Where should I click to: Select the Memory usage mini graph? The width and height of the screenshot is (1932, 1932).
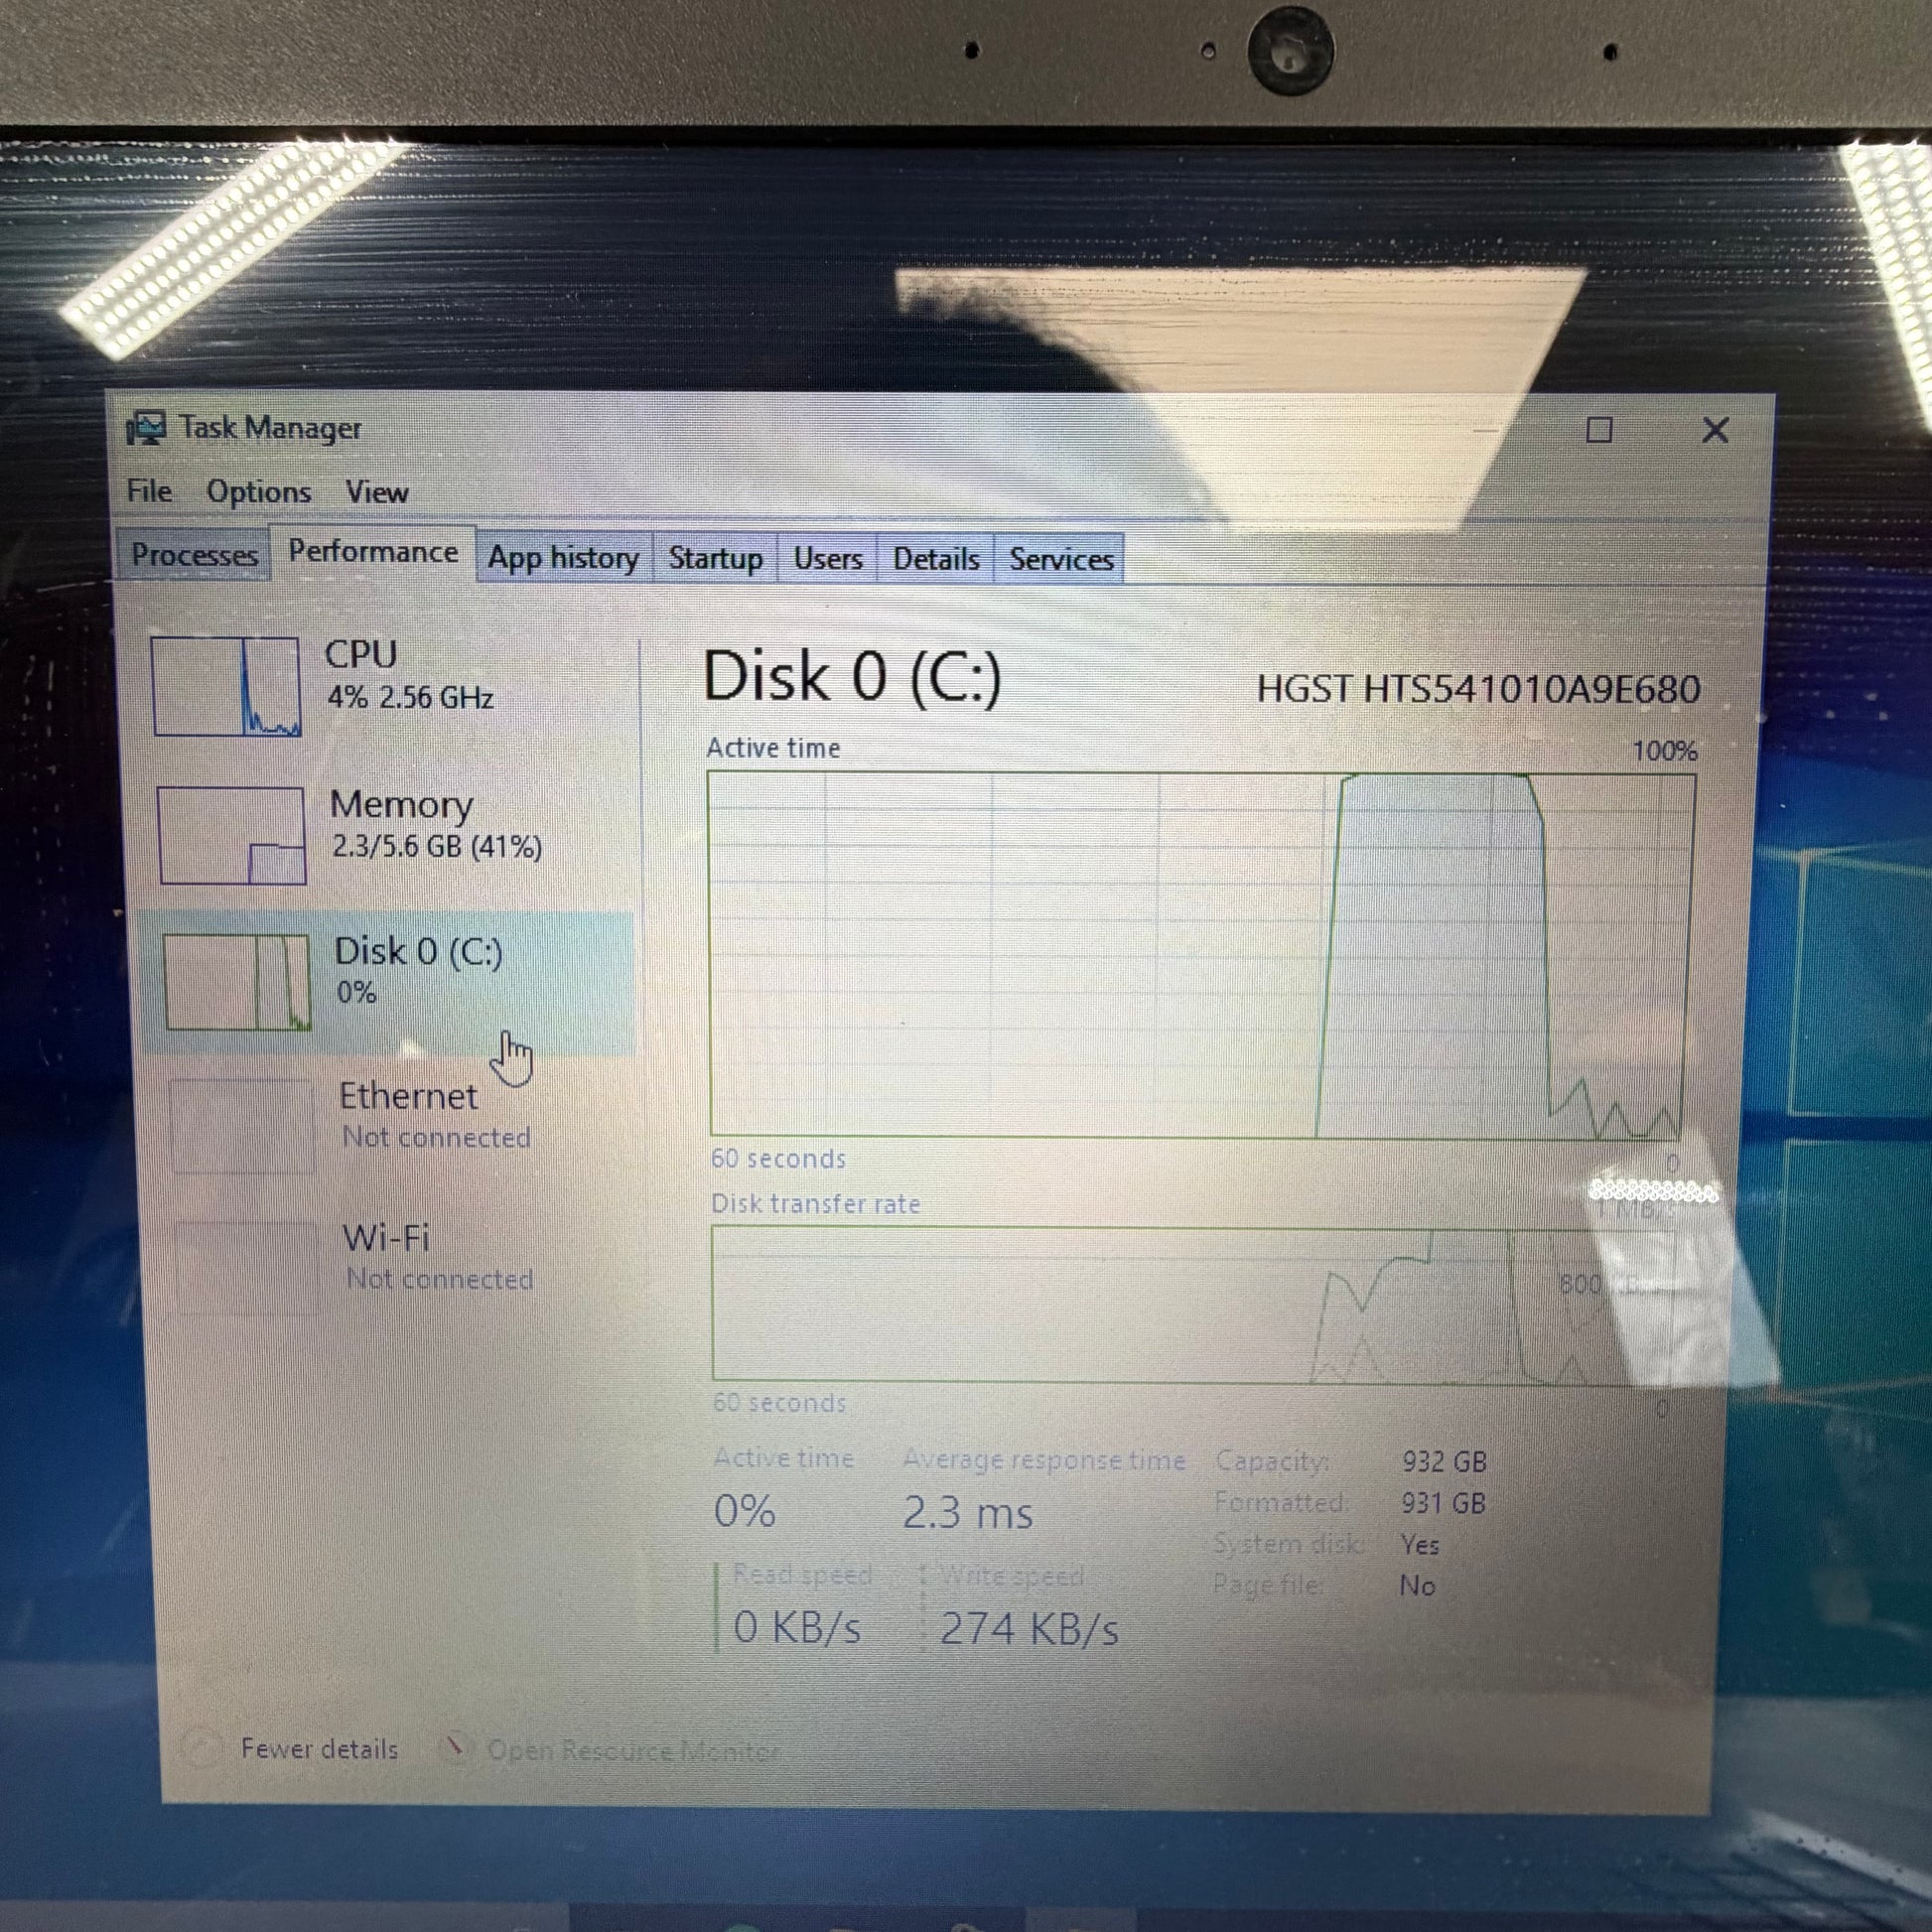coord(232,835)
